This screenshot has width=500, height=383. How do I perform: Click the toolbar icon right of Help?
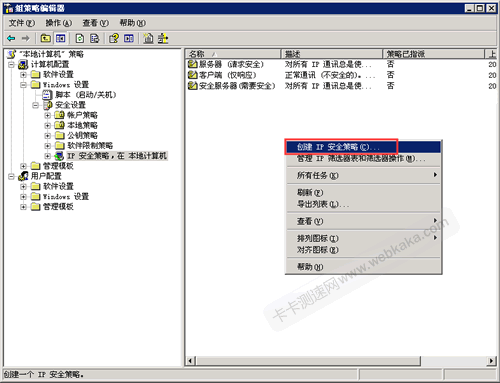(x=129, y=39)
